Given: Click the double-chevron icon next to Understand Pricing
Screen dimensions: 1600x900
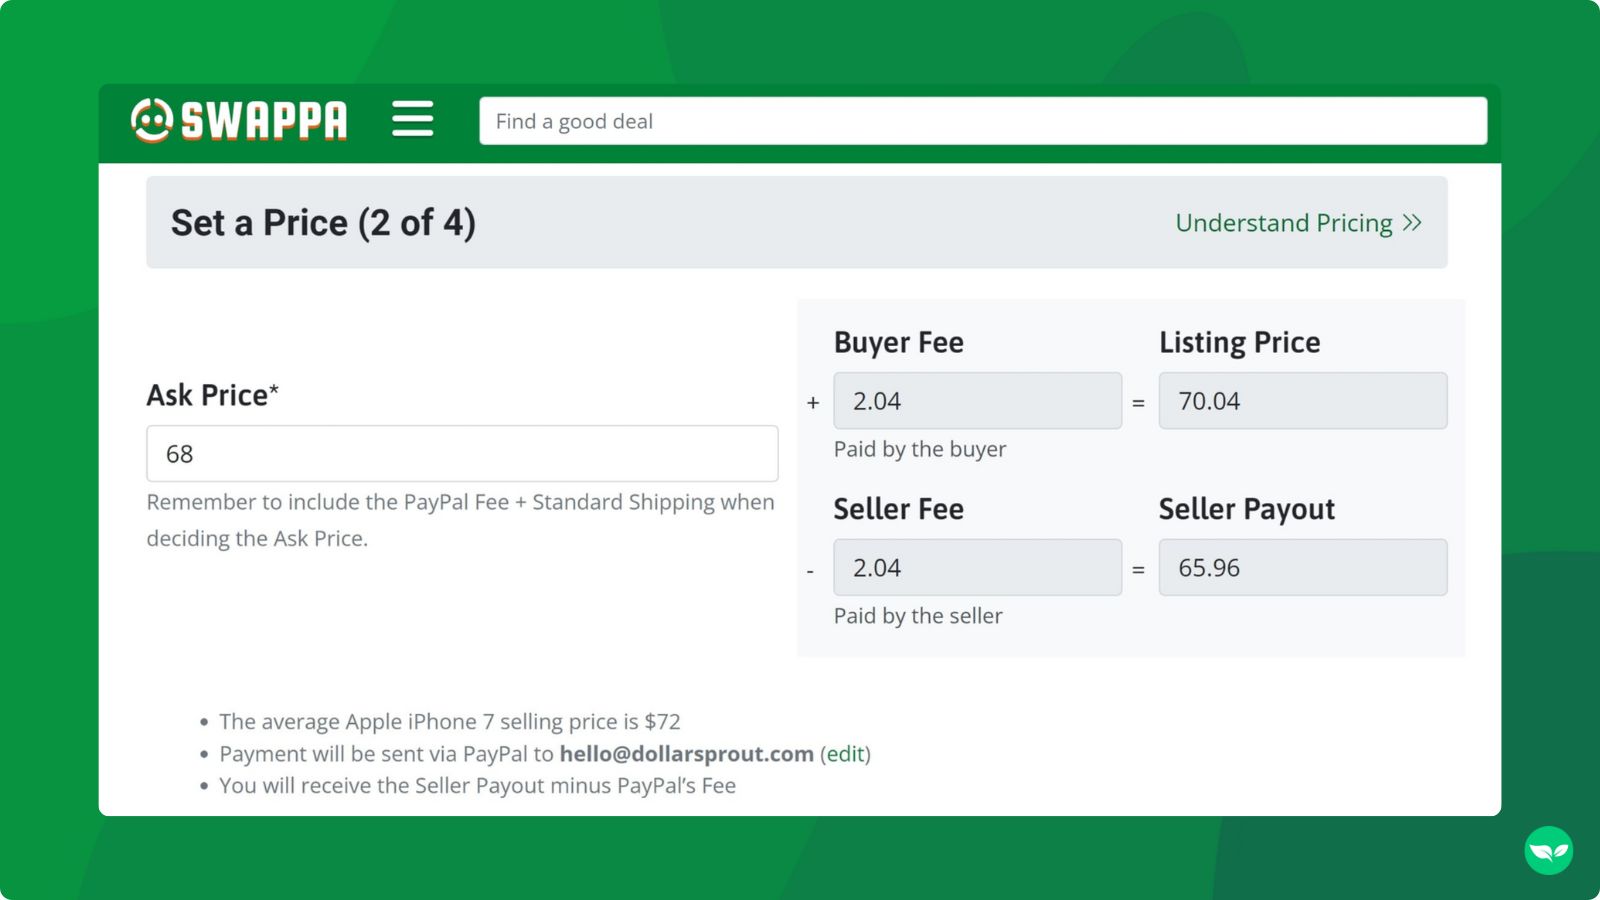Looking at the screenshot, I should (1413, 223).
